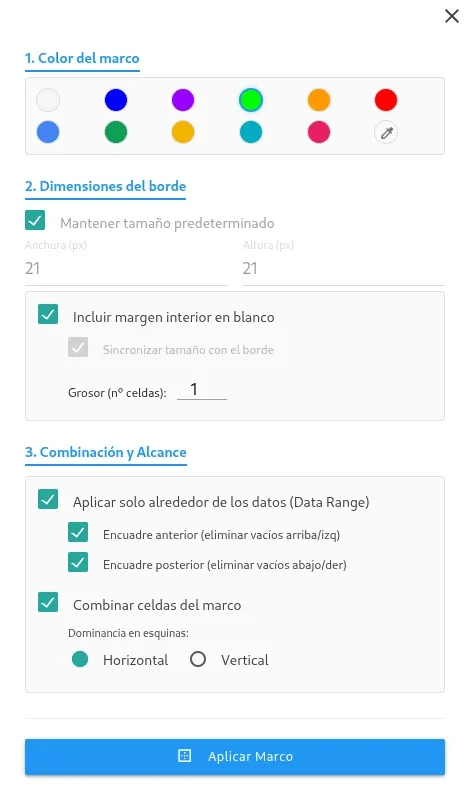The image size is (467, 807).
Task: Pick the red frame color
Action: click(x=386, y=100)
